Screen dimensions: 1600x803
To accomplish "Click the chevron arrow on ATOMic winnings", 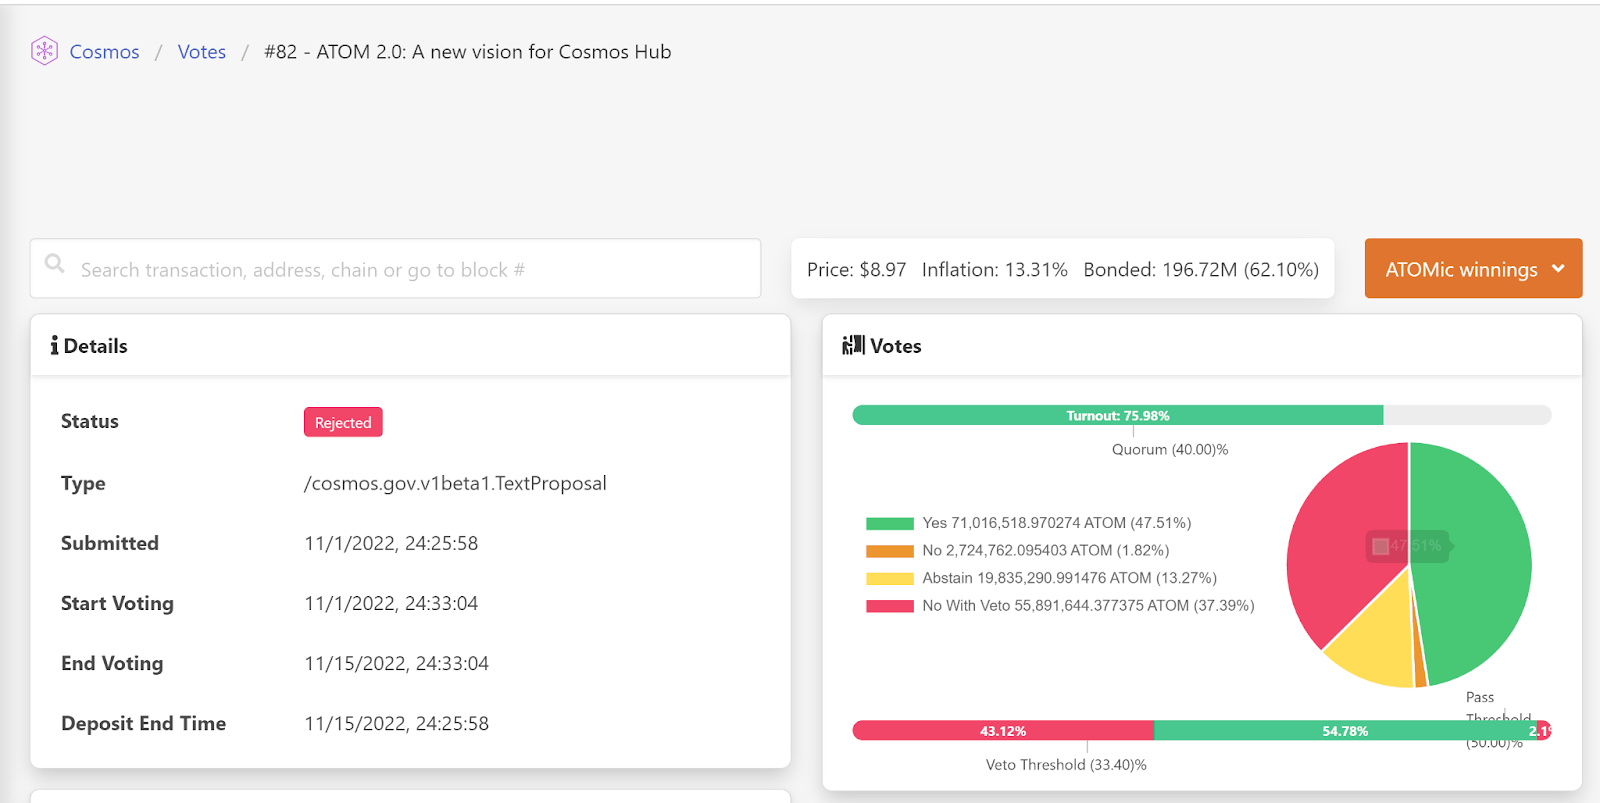I will click(1558, 268).
